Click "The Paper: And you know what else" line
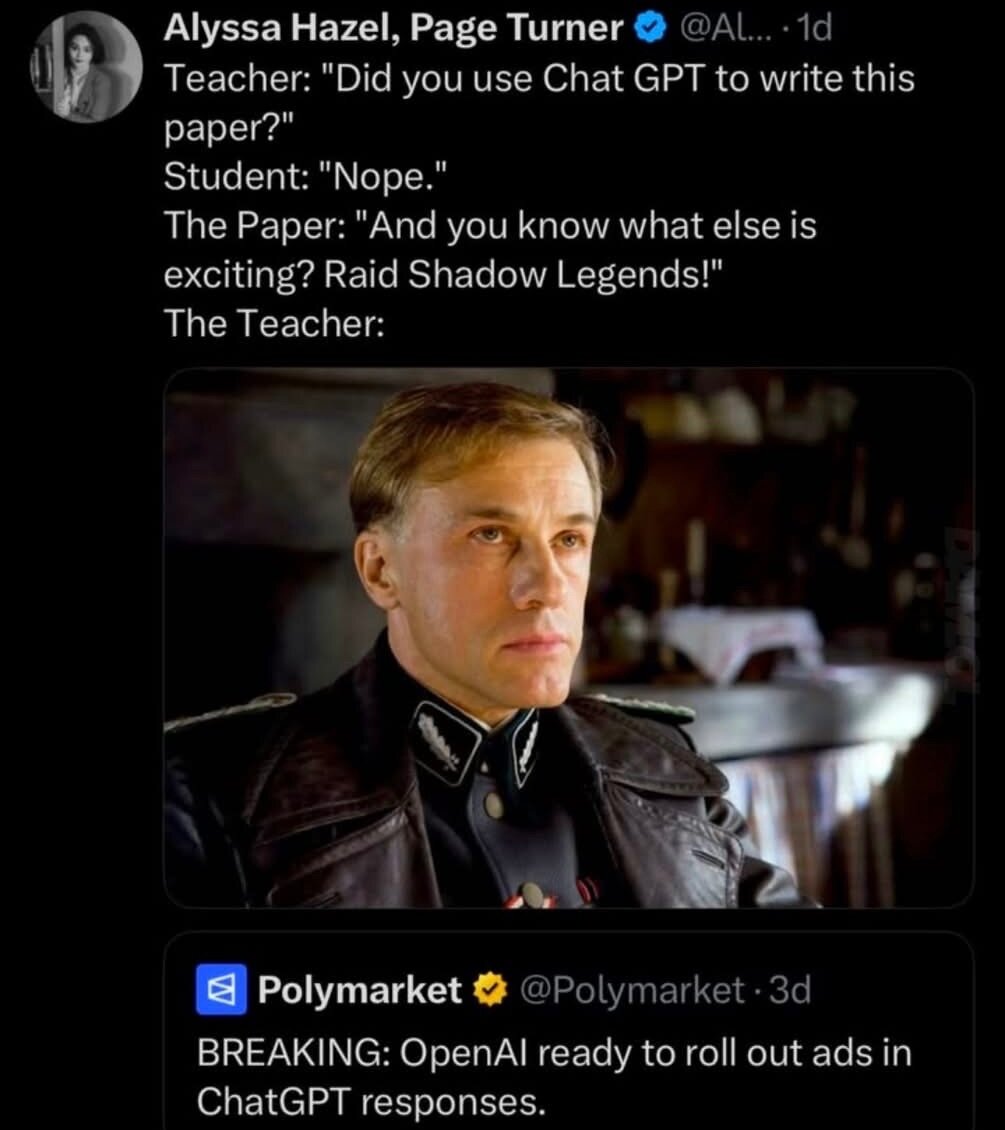Image resolution: width=1005 pixels, height=1130 pixels. click(x=489, y=226)
